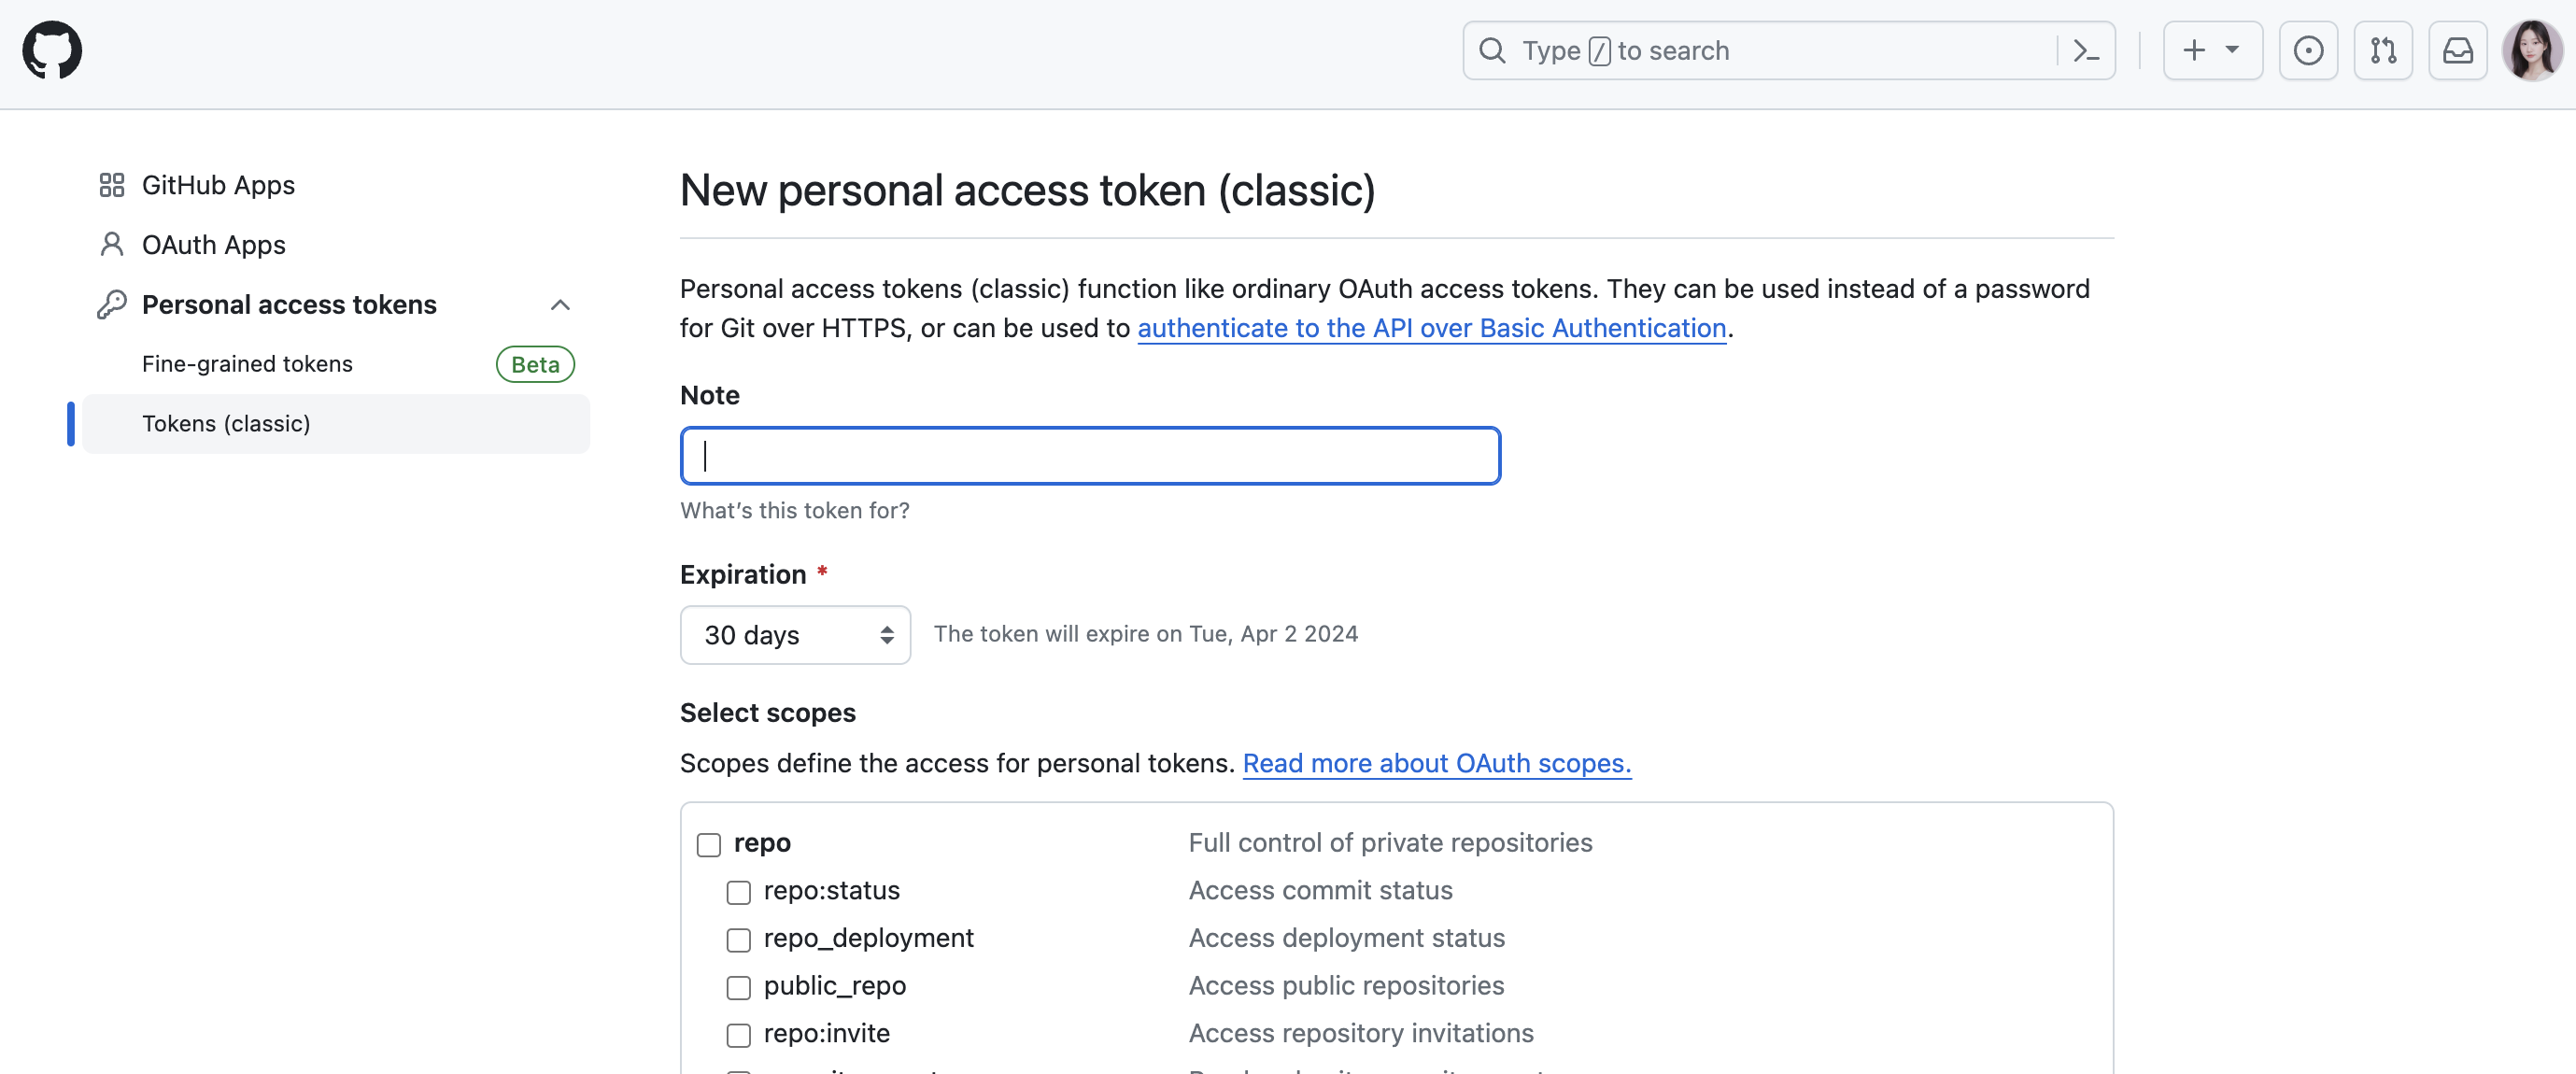
Task: Click the plus create-new icon
Action: tap(2193, 50)
